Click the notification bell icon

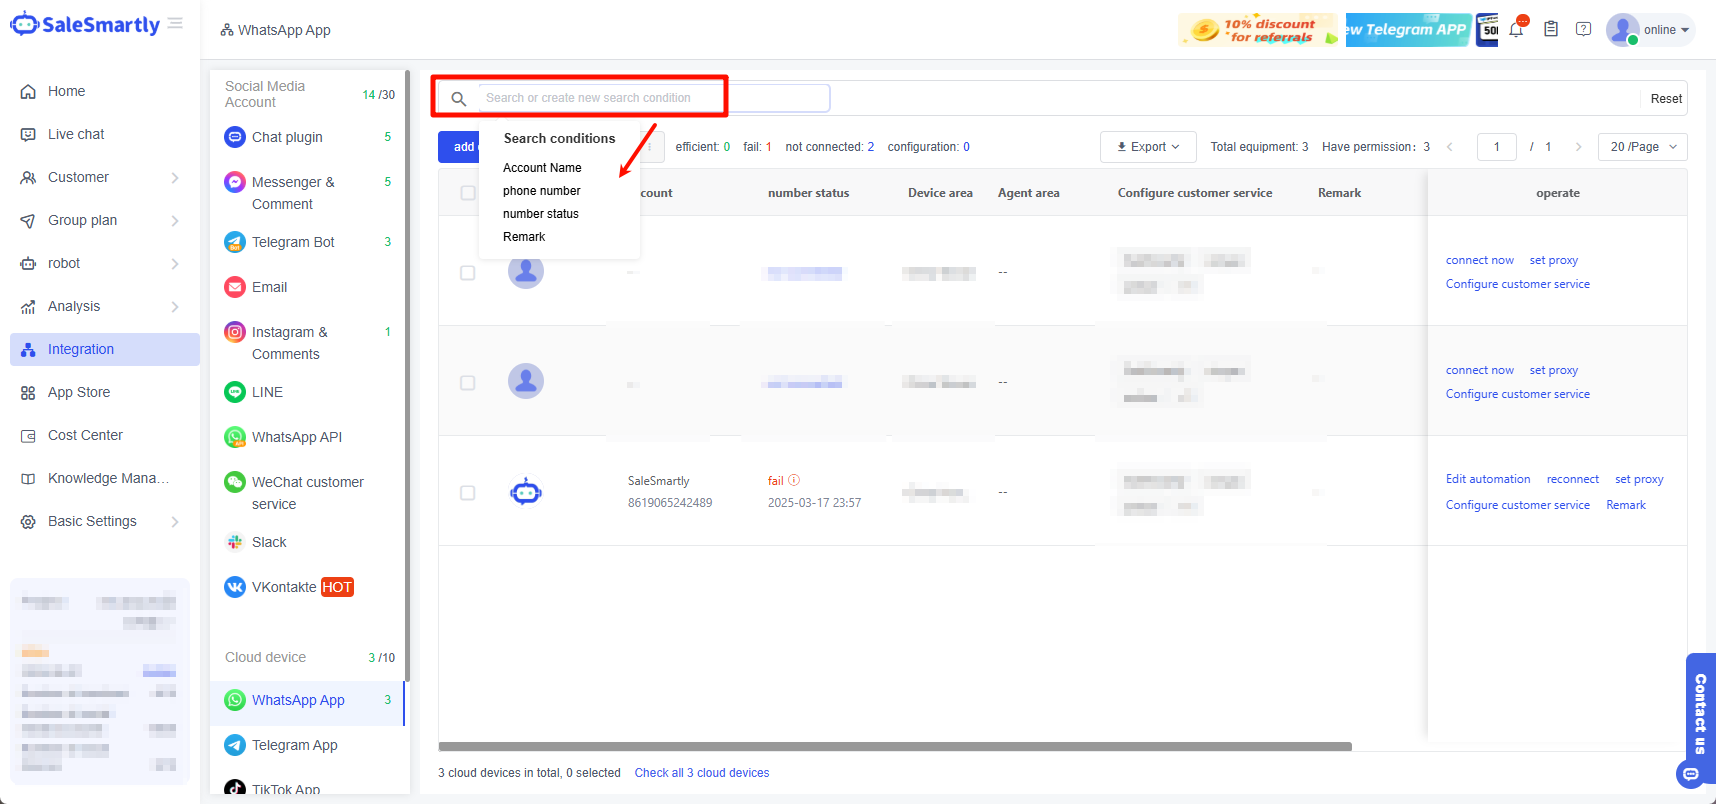coord(1516,30)
